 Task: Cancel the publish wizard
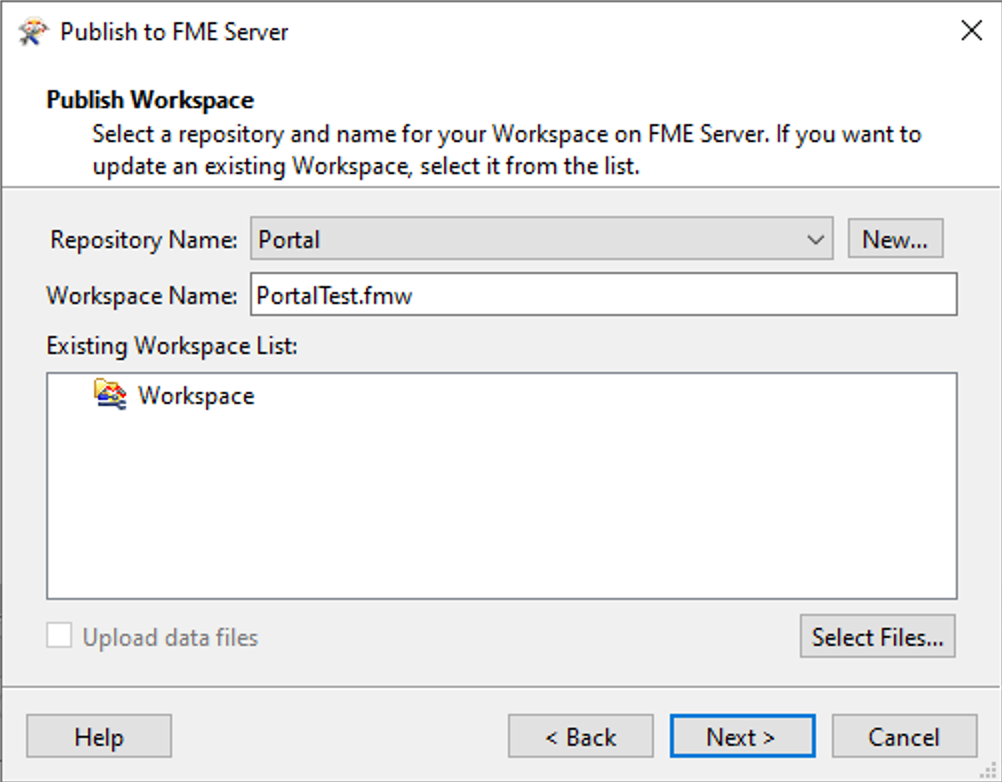[903, 737]
